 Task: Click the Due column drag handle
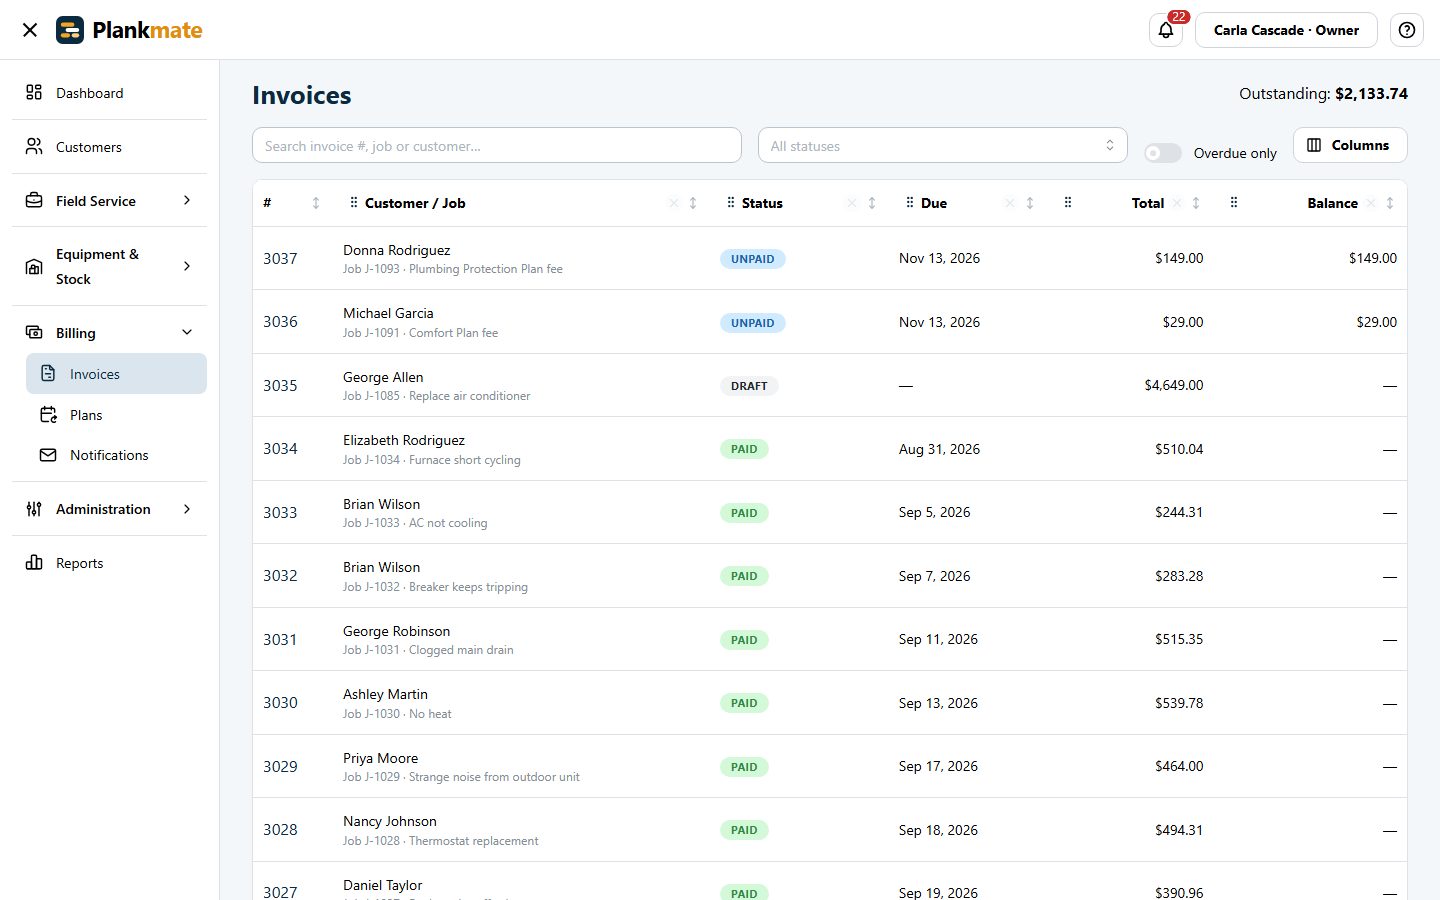[x=909, y=203]
